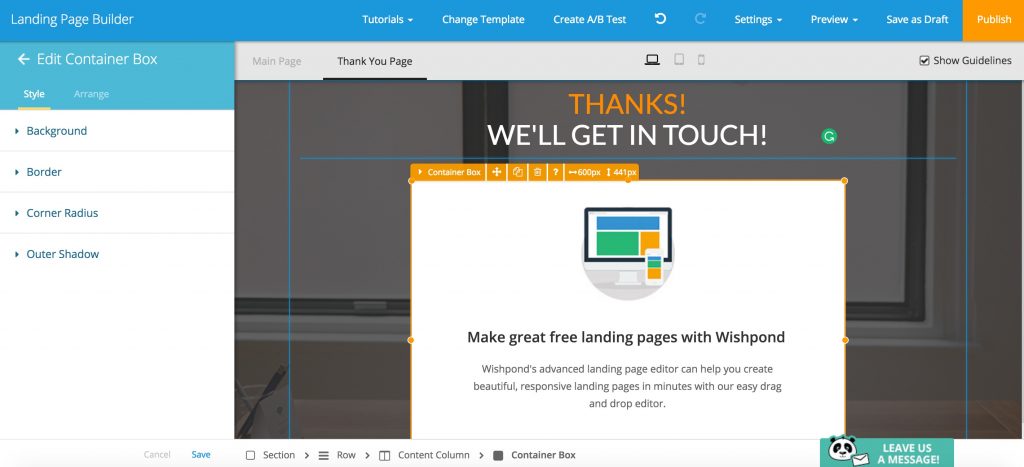The width and height of the screenshot is (1024, 467).
Task: Duplicate the Container Box with copy icon
Action: 517,172
